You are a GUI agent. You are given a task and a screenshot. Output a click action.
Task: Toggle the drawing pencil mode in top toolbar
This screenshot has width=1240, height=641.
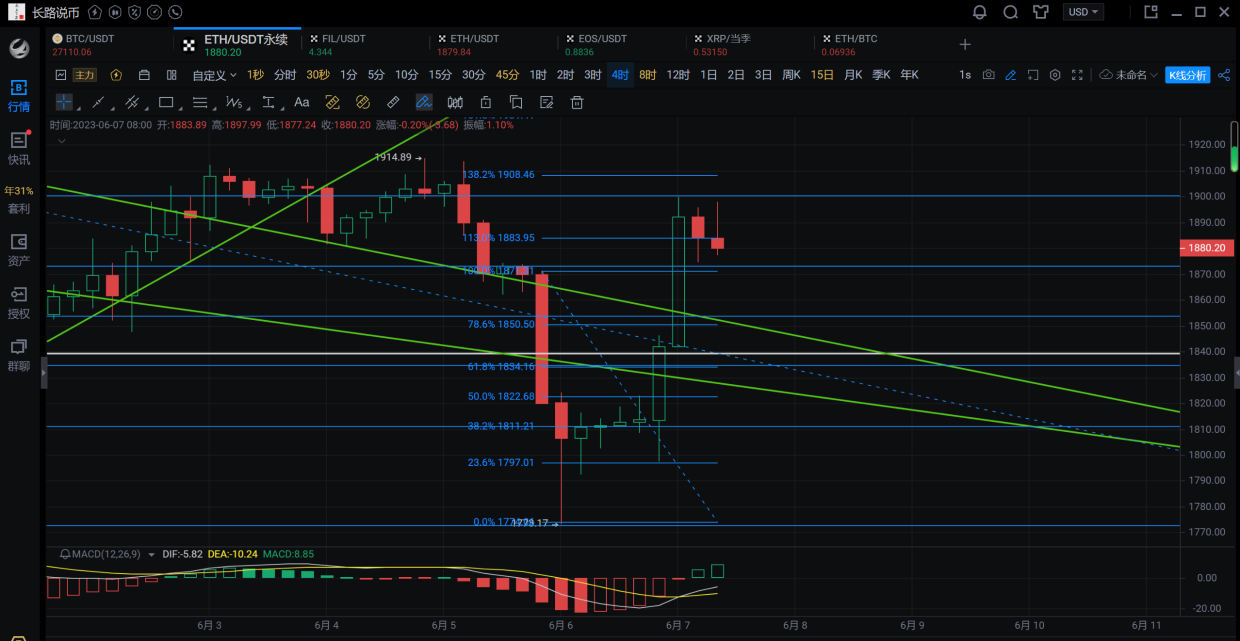[1011, 75]
